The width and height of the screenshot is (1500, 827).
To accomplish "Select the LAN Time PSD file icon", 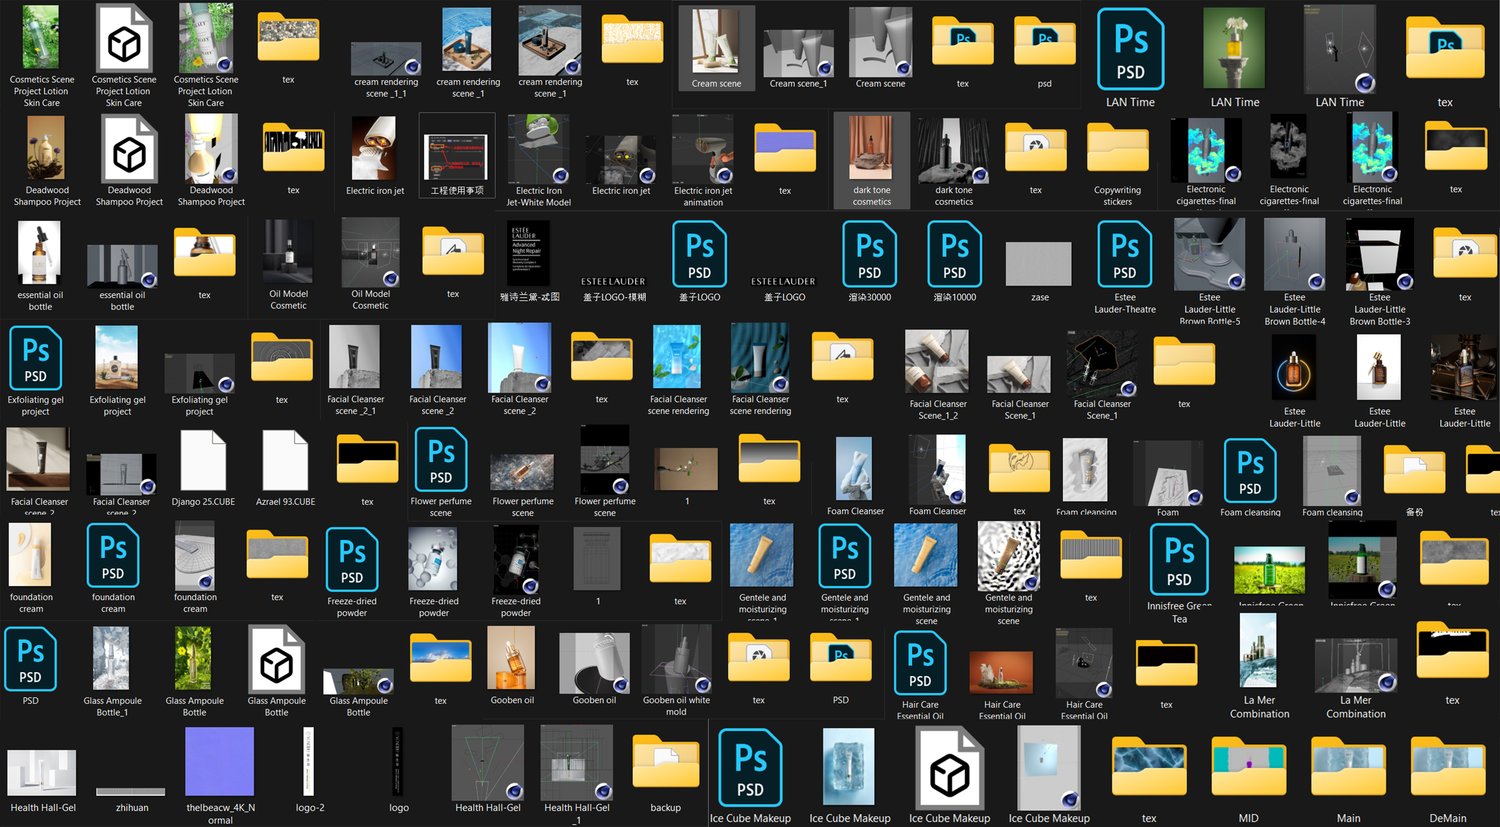I will click(1130, 50).
